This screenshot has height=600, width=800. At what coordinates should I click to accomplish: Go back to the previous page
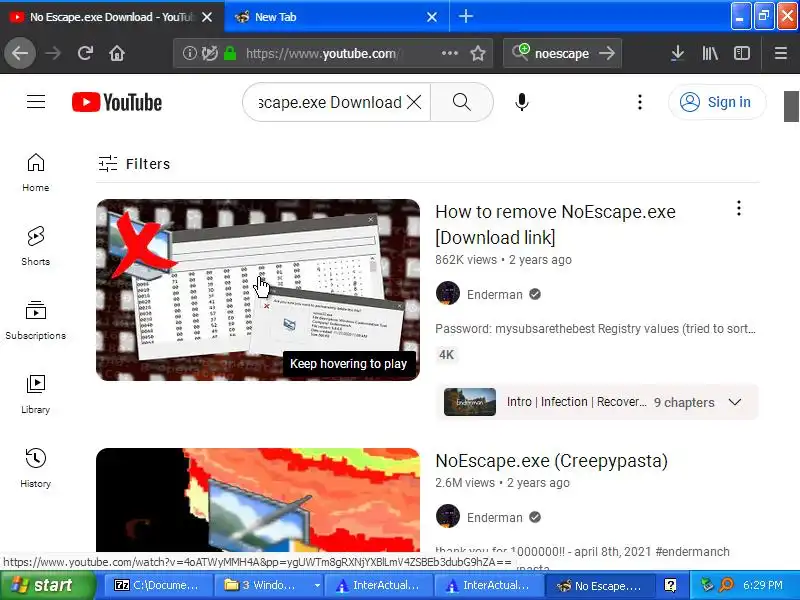pos(20,53)
